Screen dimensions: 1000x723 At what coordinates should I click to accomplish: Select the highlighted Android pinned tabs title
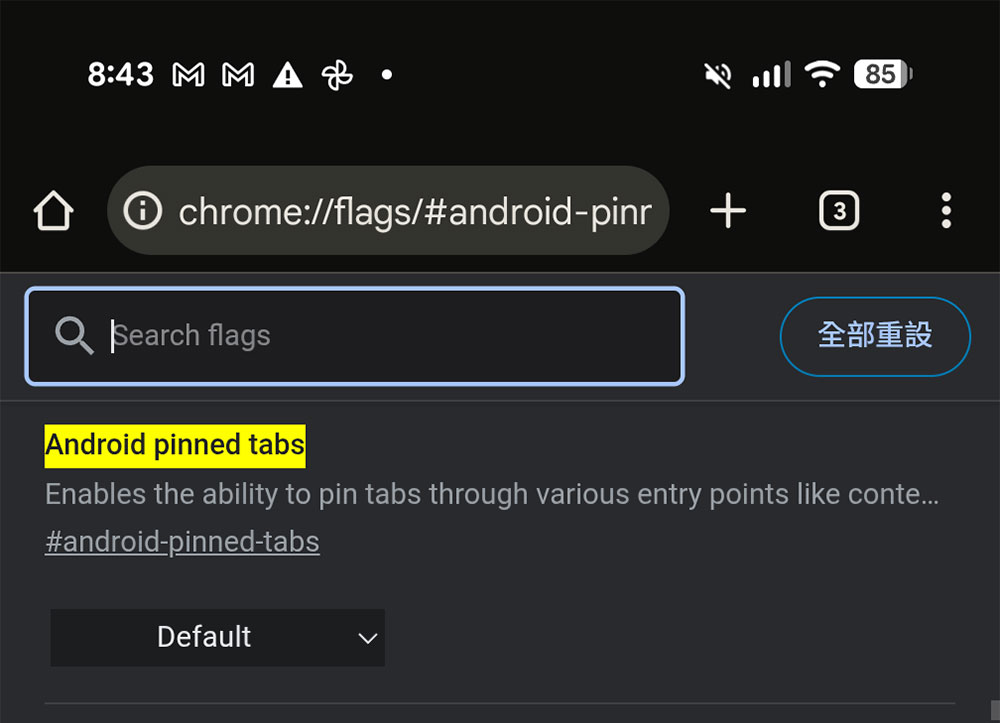[174, 445]
